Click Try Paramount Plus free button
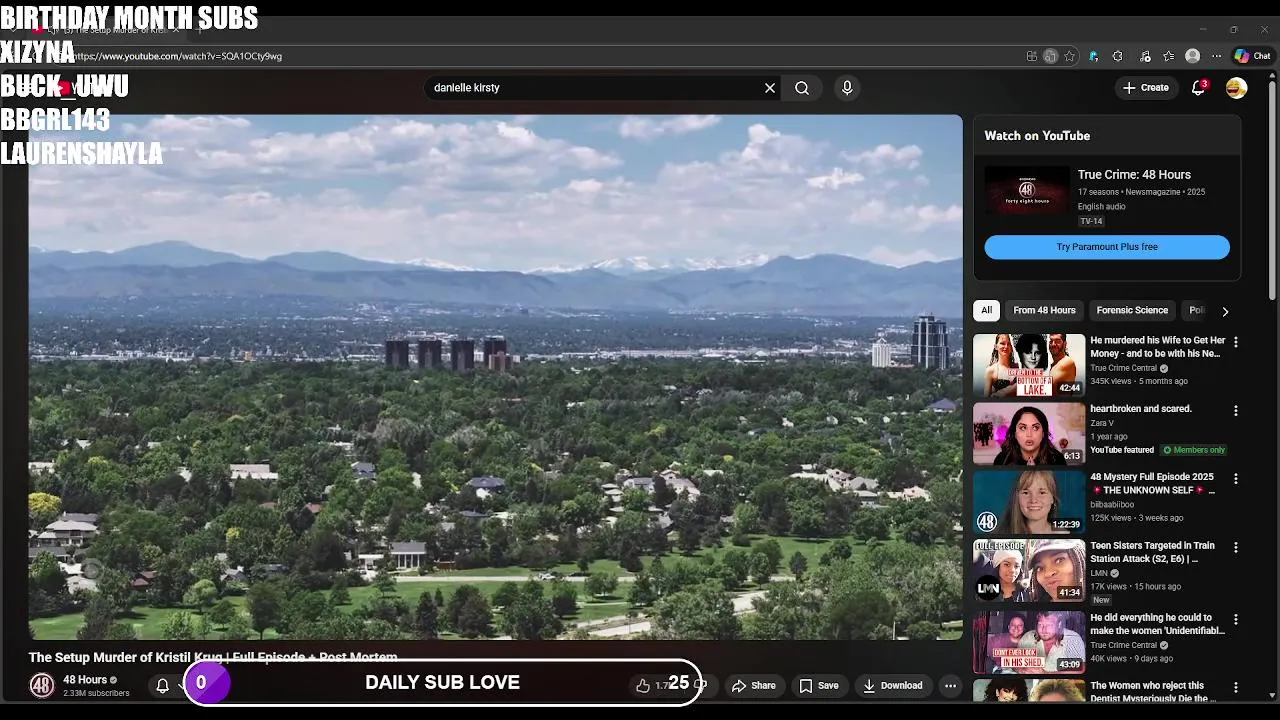This screenshot has height=720, width=1280. pyautogui.click(x=1107, y=247)
